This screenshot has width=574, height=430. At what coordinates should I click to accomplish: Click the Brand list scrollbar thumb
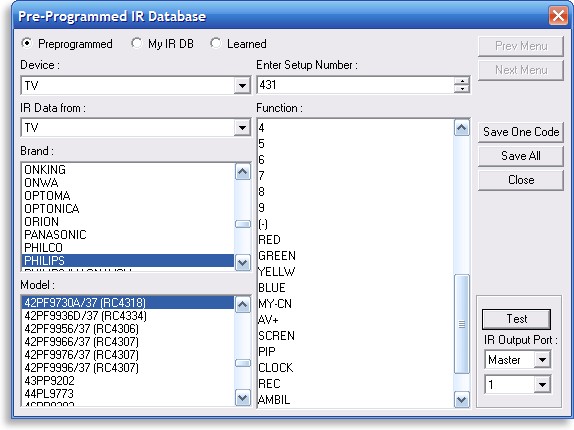tap(242, 224)
